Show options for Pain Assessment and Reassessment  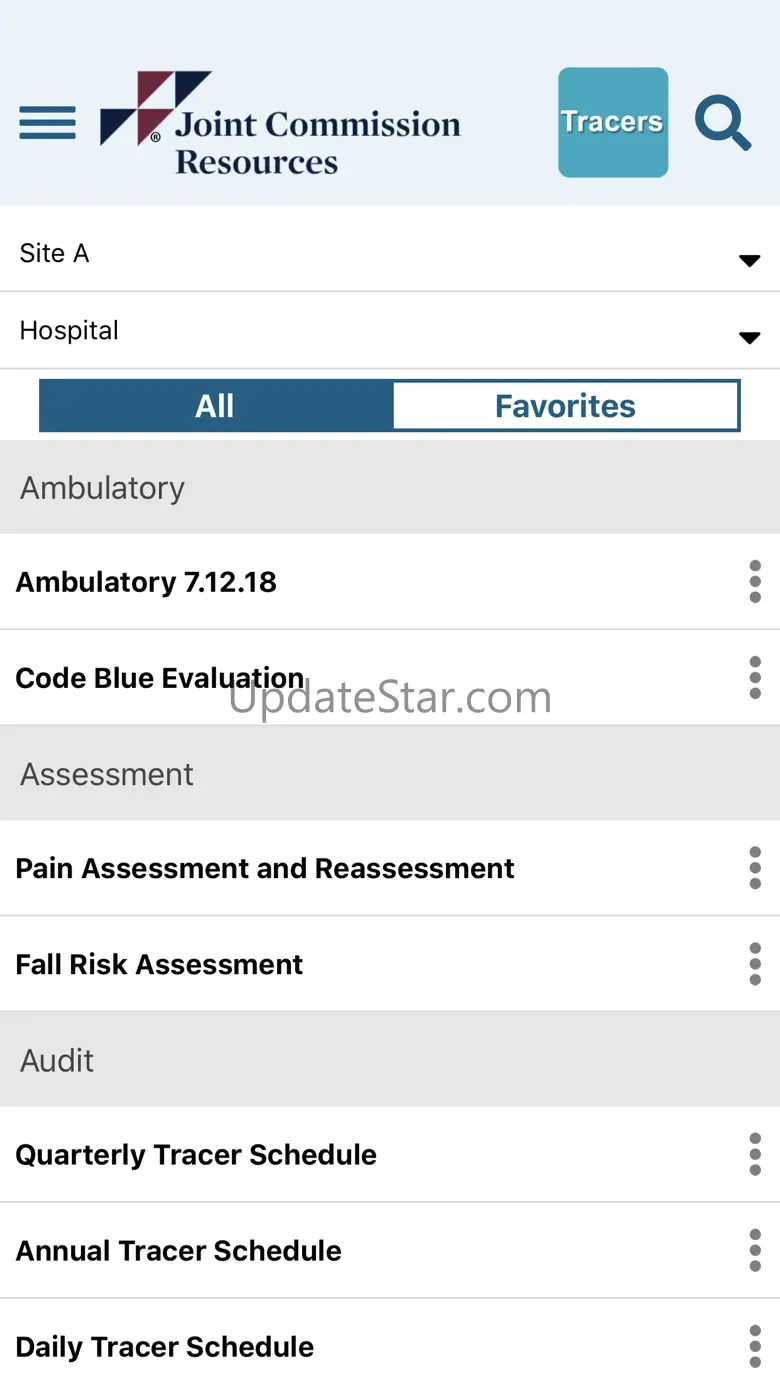[755, 868]
